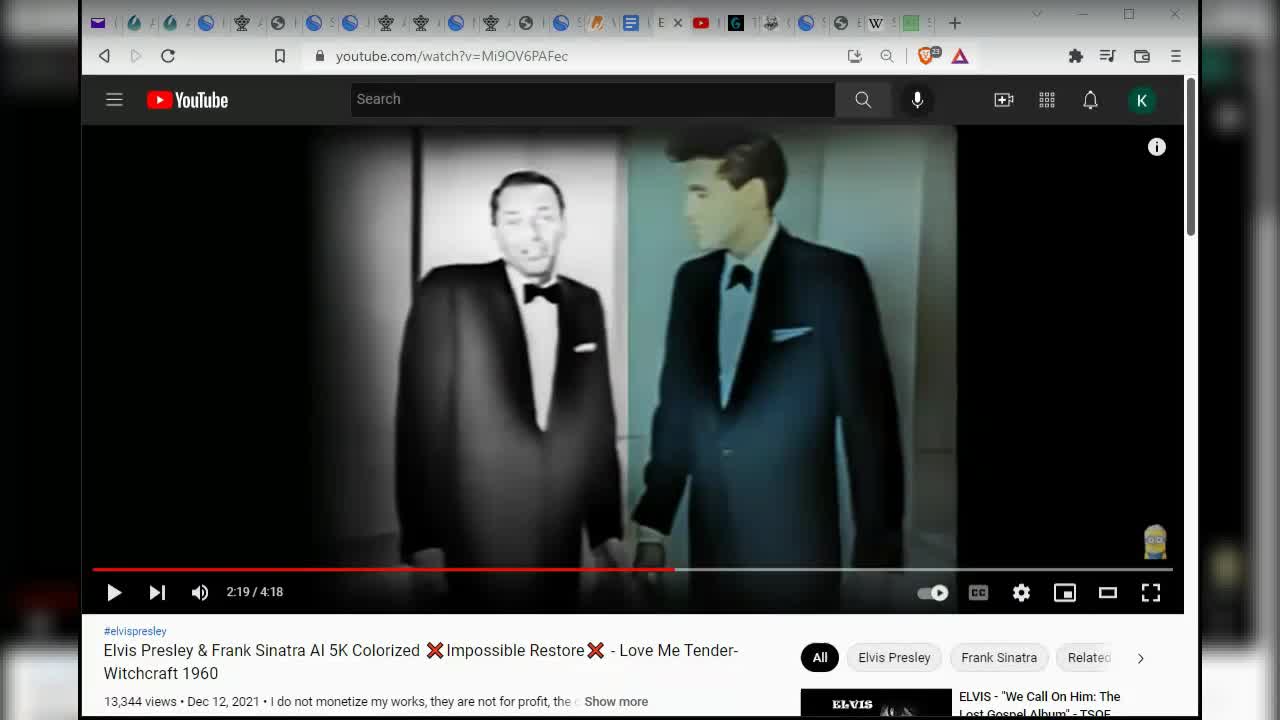Toggle the autoplay switch in player

click(933, 592)
